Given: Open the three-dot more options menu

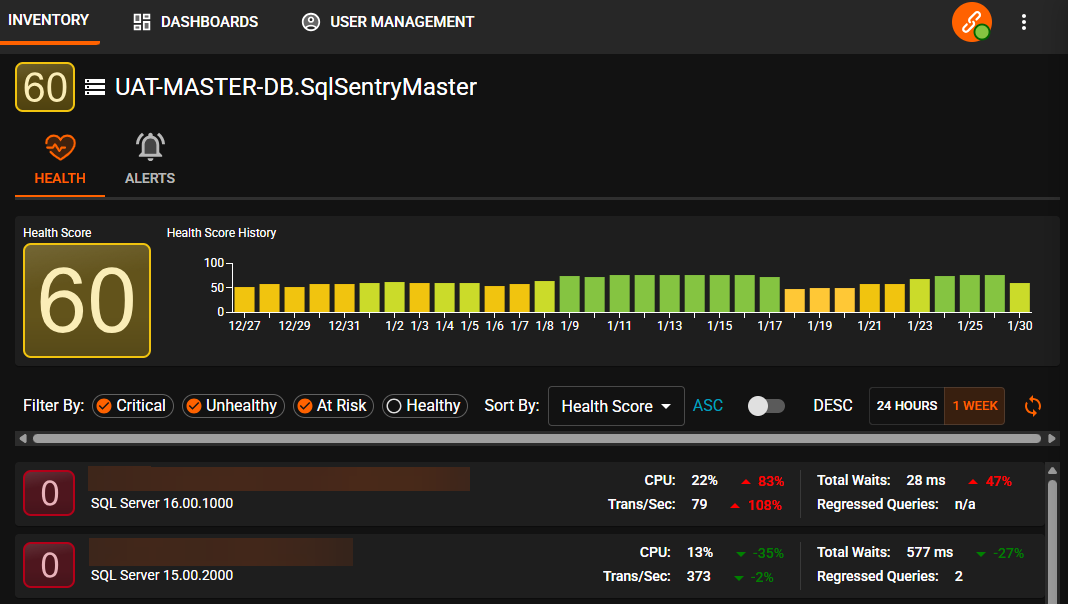Looking at the screenshot, I should pos(1023,22).
